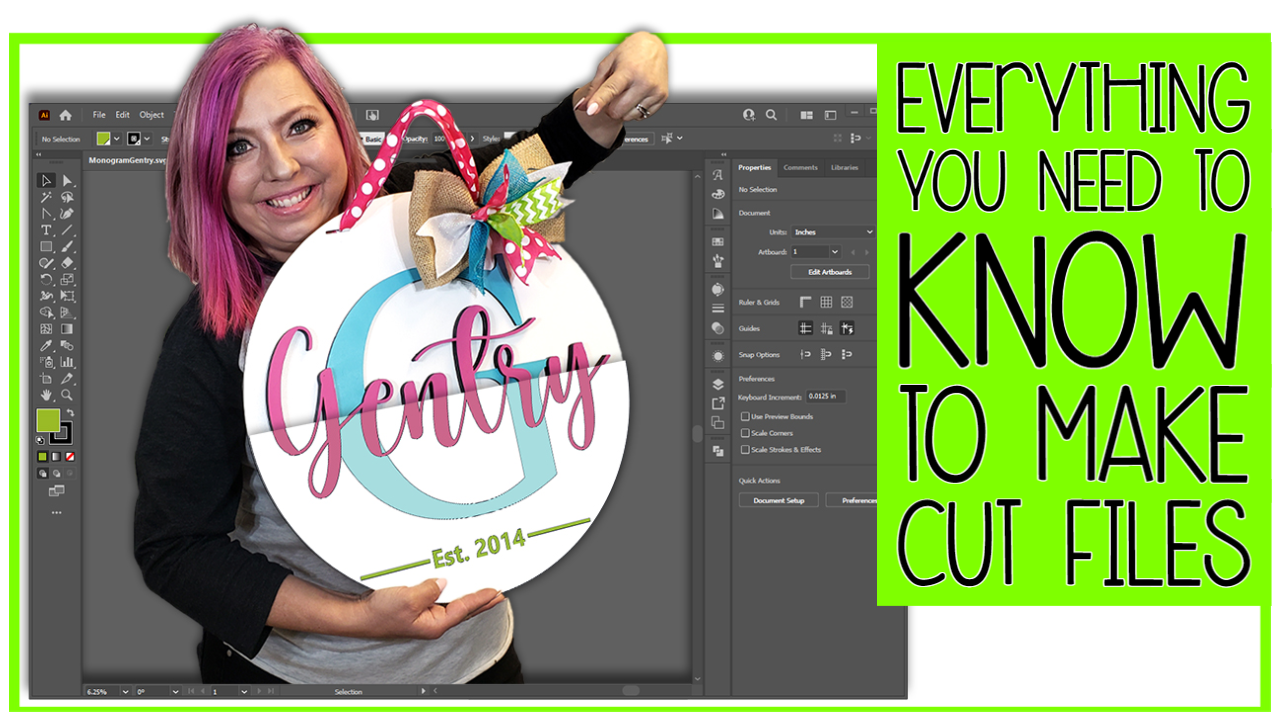The image size is (1280, 720).
Task: Open the Edit menu
Action: 122,114
